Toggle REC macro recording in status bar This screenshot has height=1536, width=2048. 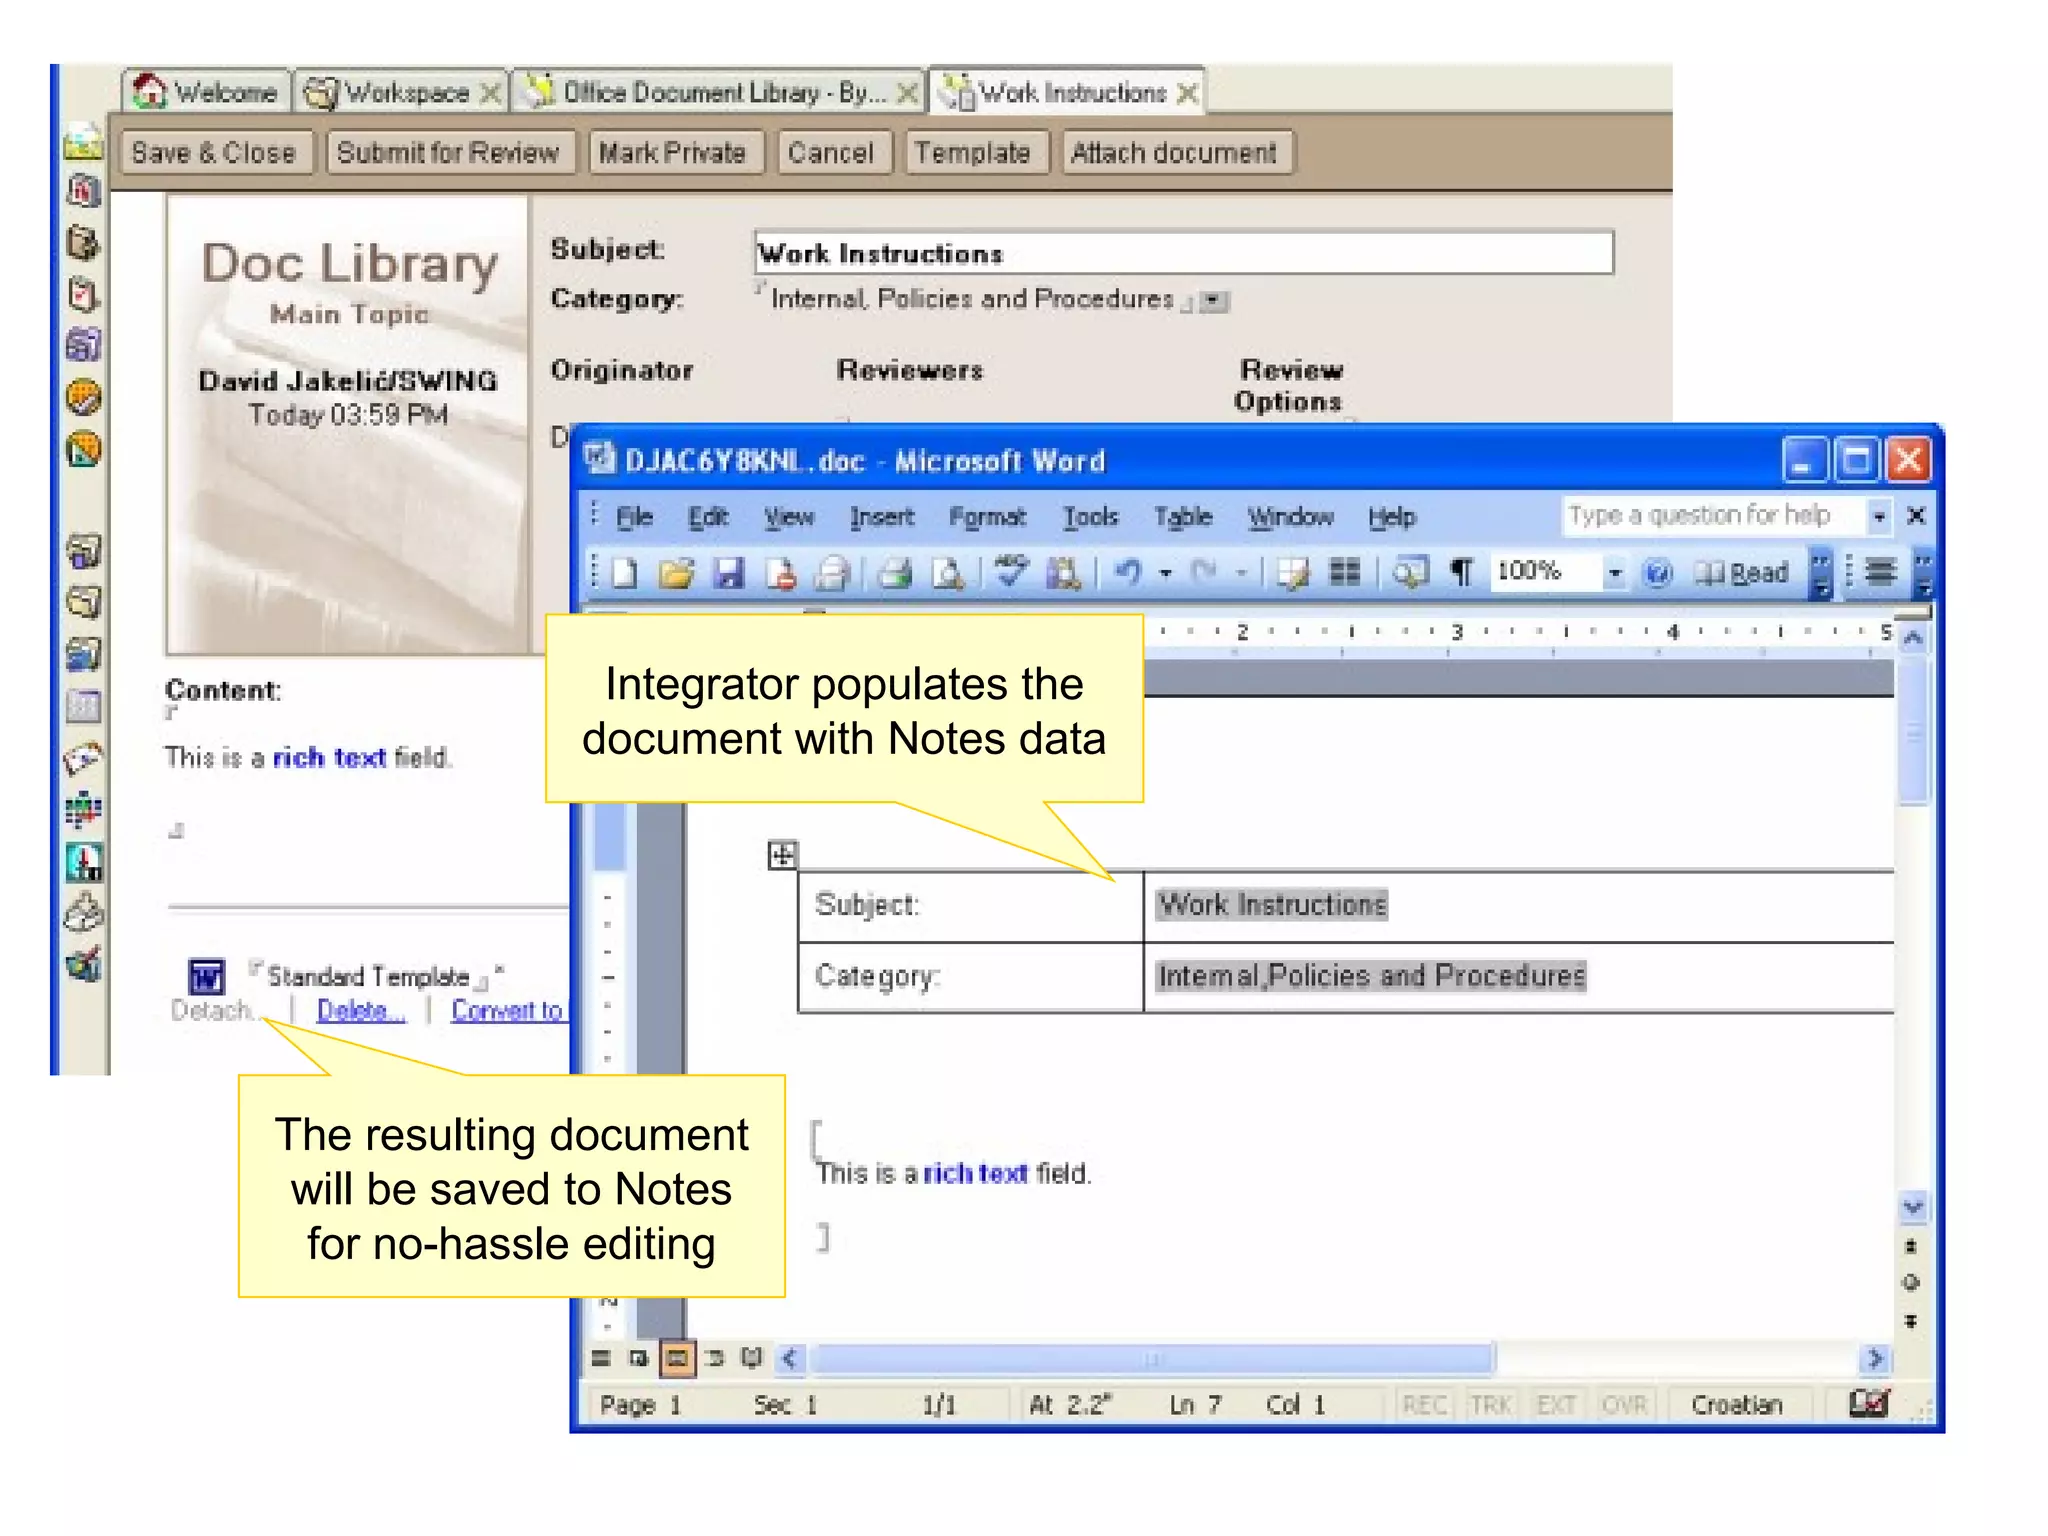tap(1424, 1405)
